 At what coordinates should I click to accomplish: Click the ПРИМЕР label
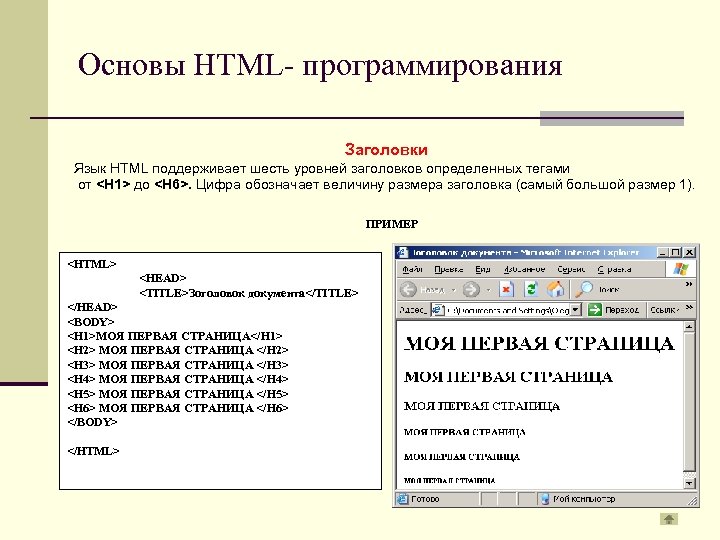point(392,224)
